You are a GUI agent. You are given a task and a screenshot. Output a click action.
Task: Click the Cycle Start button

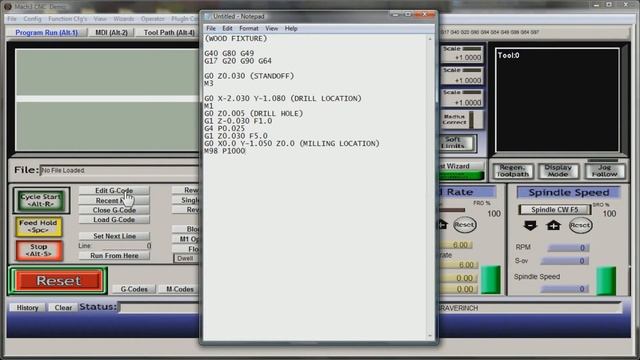41,200
